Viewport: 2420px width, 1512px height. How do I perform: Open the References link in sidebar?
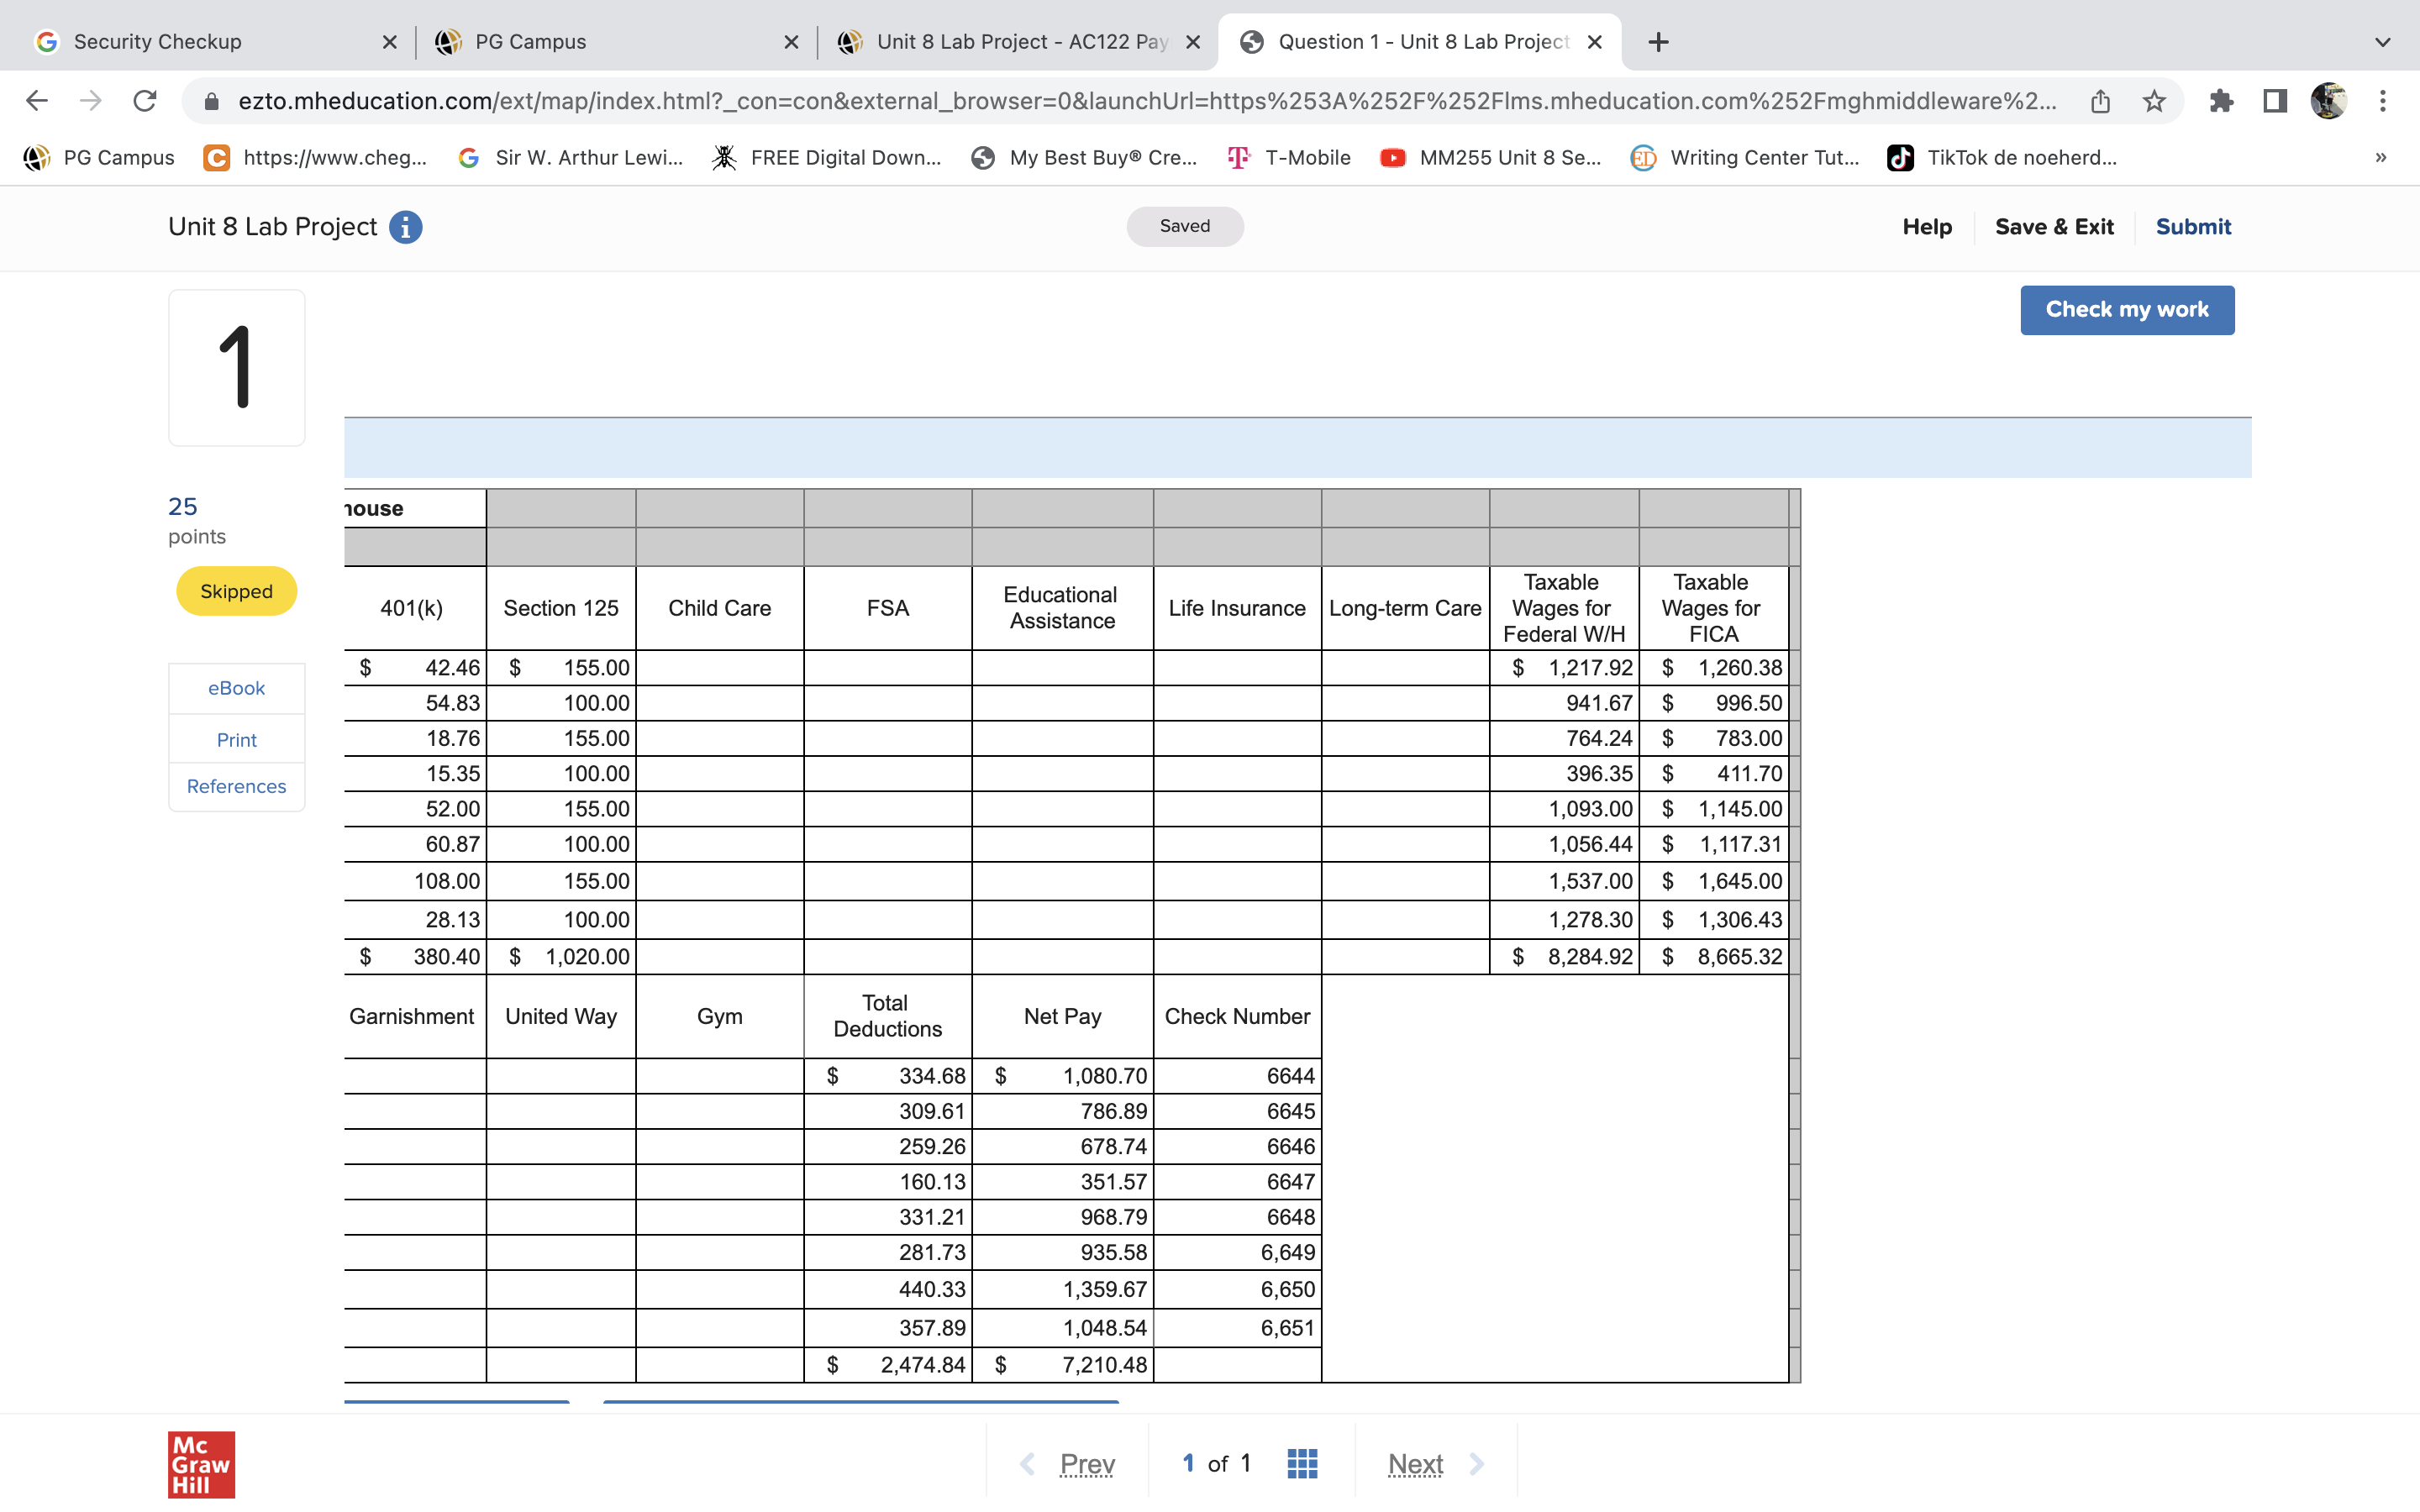click(236, 786)
